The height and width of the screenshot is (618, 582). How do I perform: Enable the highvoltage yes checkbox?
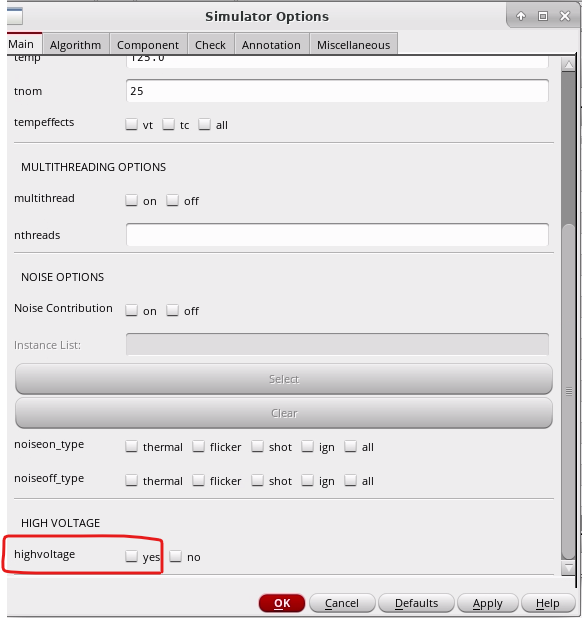tap(131, 556)
